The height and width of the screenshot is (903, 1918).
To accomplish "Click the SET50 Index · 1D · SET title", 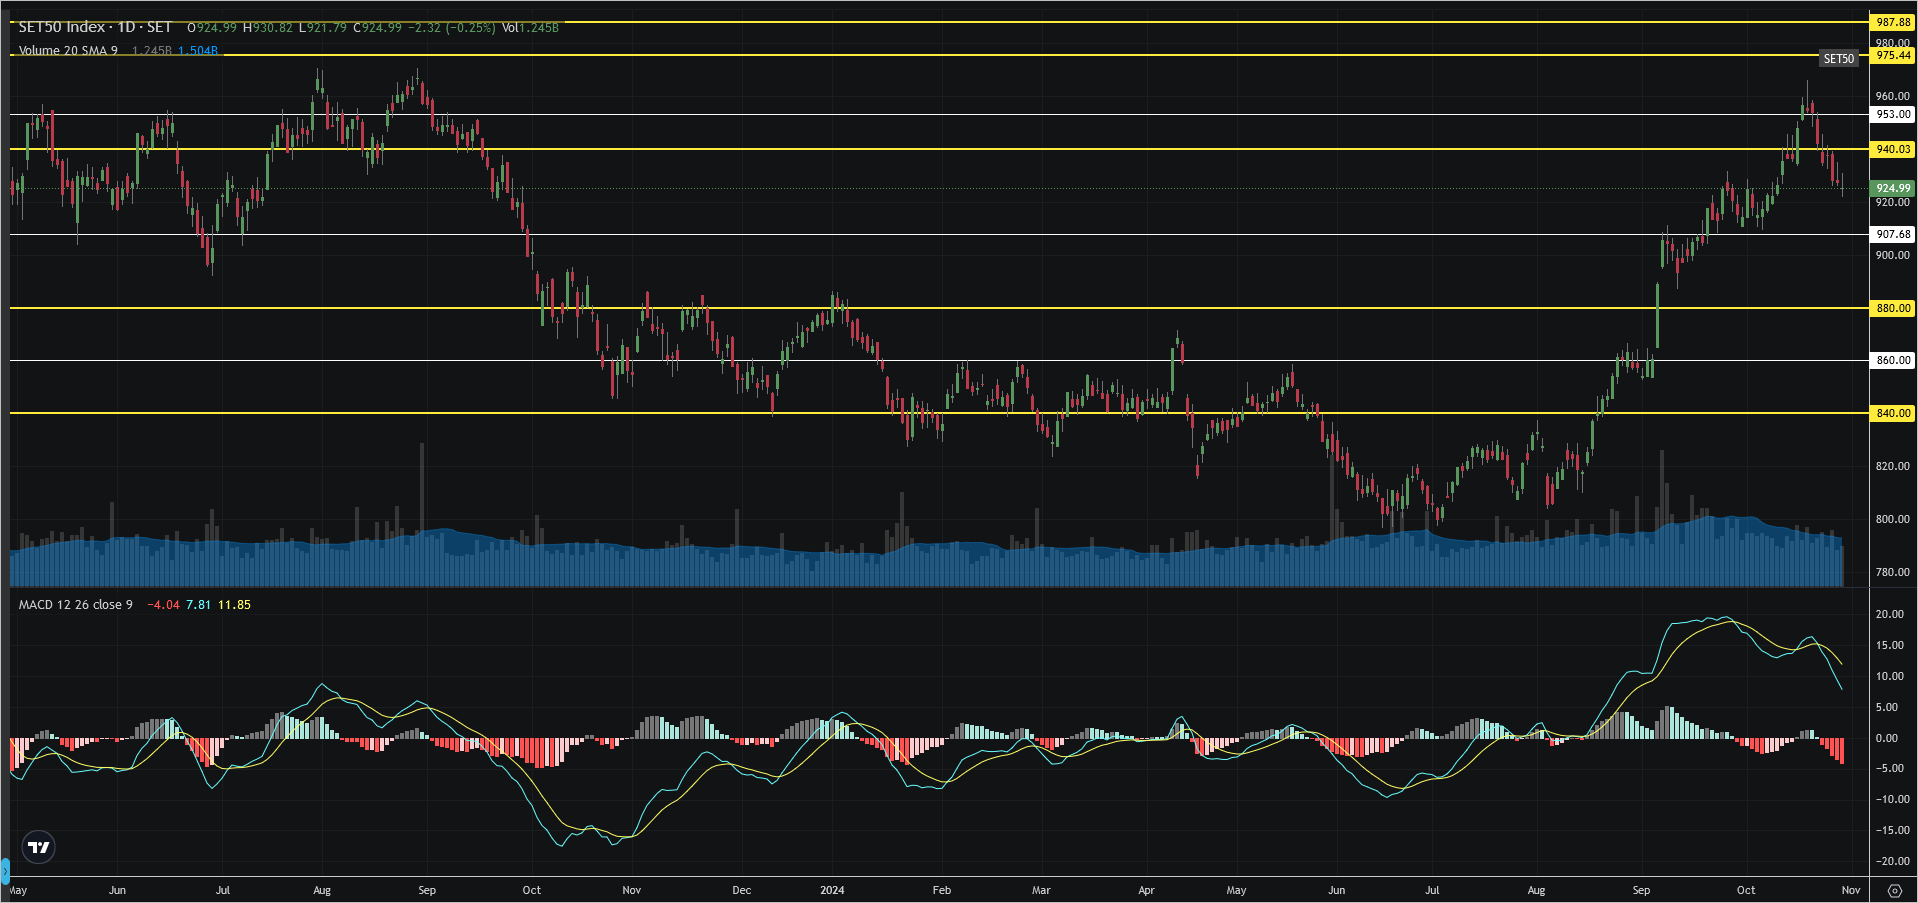I will [x=95, y=27].
